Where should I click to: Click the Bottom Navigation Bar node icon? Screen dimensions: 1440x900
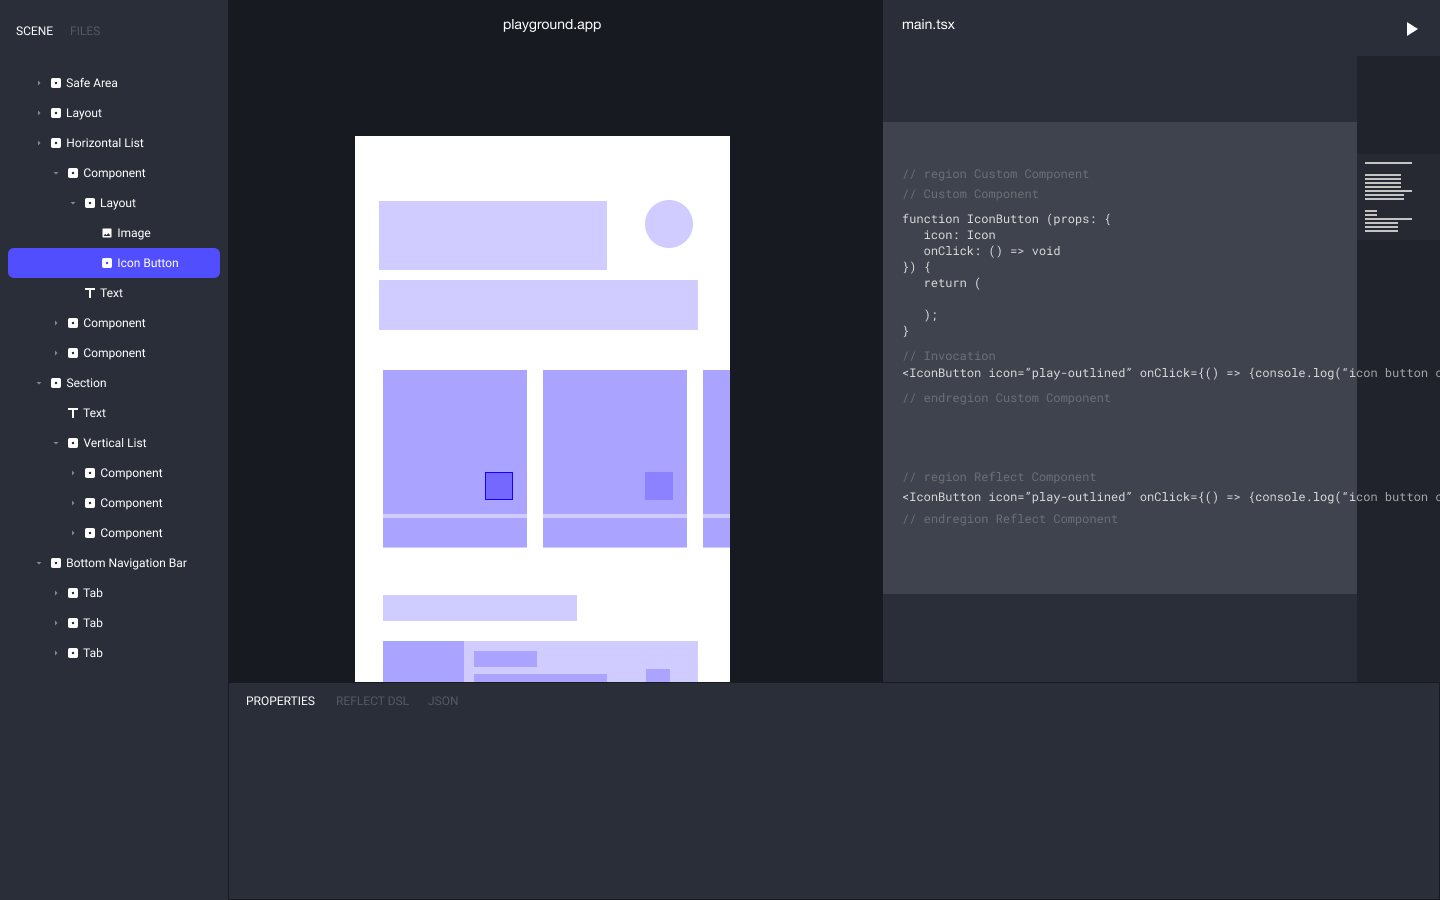56,563
